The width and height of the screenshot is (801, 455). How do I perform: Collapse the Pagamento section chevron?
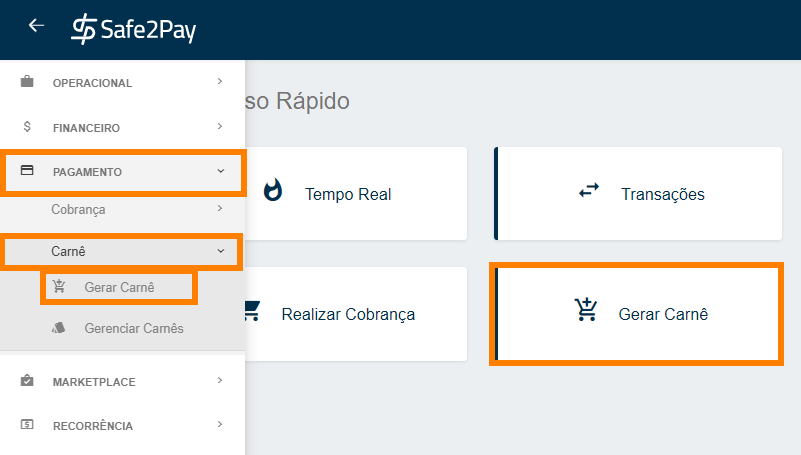(x=221, y=171)
